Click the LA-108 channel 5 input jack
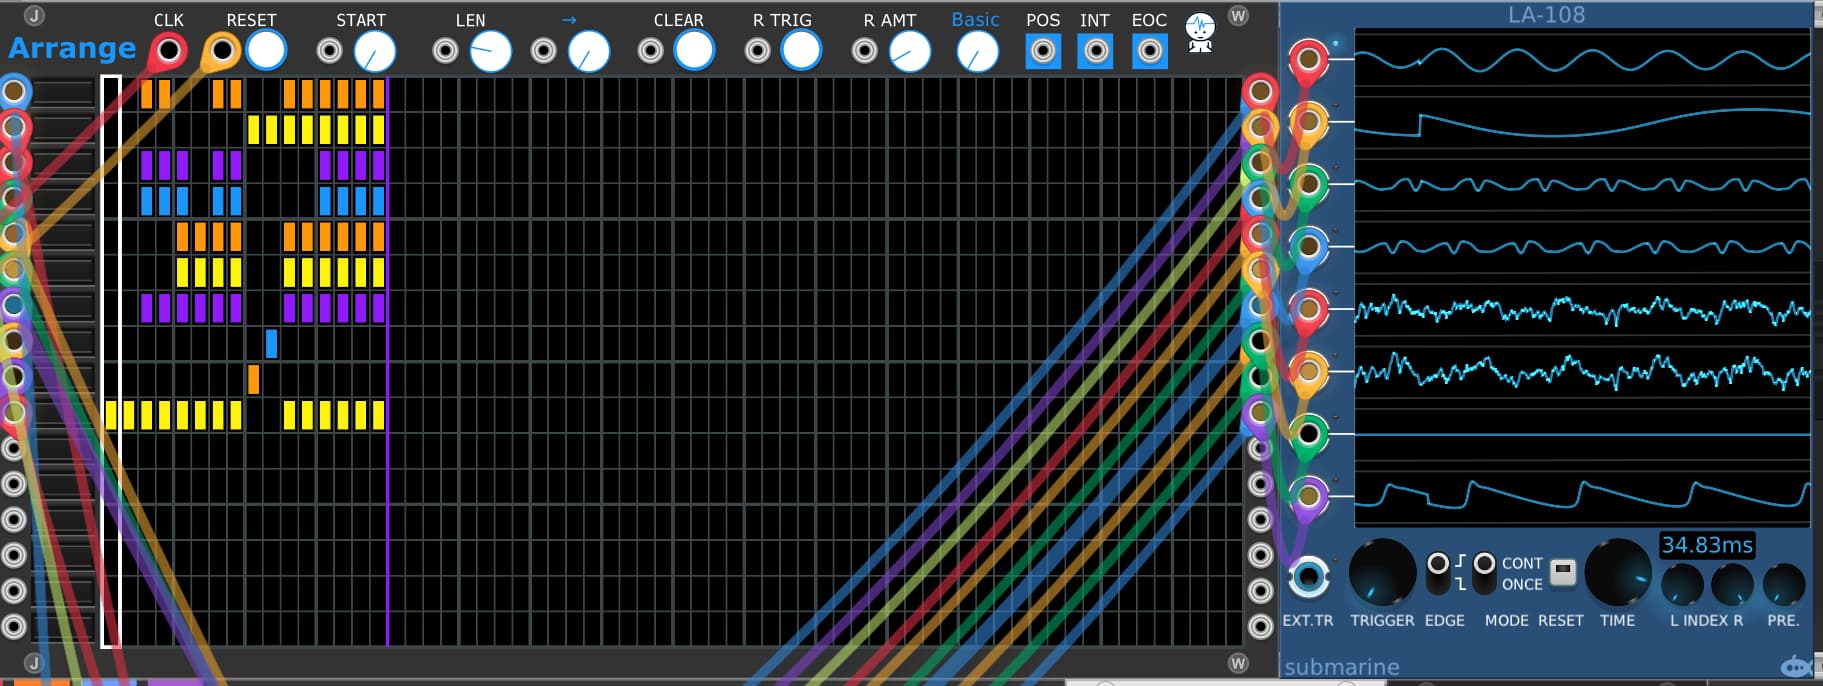Viewport: 1823px width, 686px height. click(1308, 309)
